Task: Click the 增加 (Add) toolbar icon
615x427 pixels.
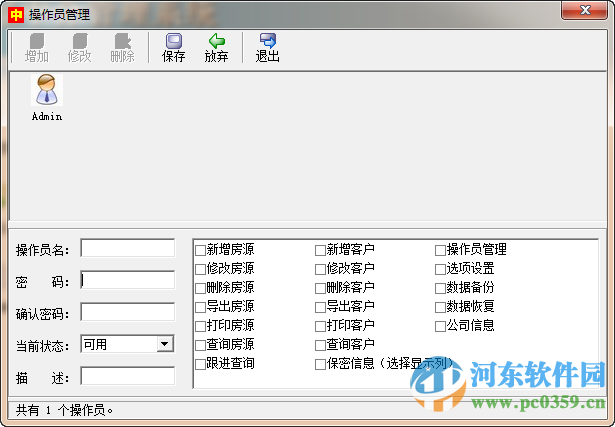Action: 37,48
